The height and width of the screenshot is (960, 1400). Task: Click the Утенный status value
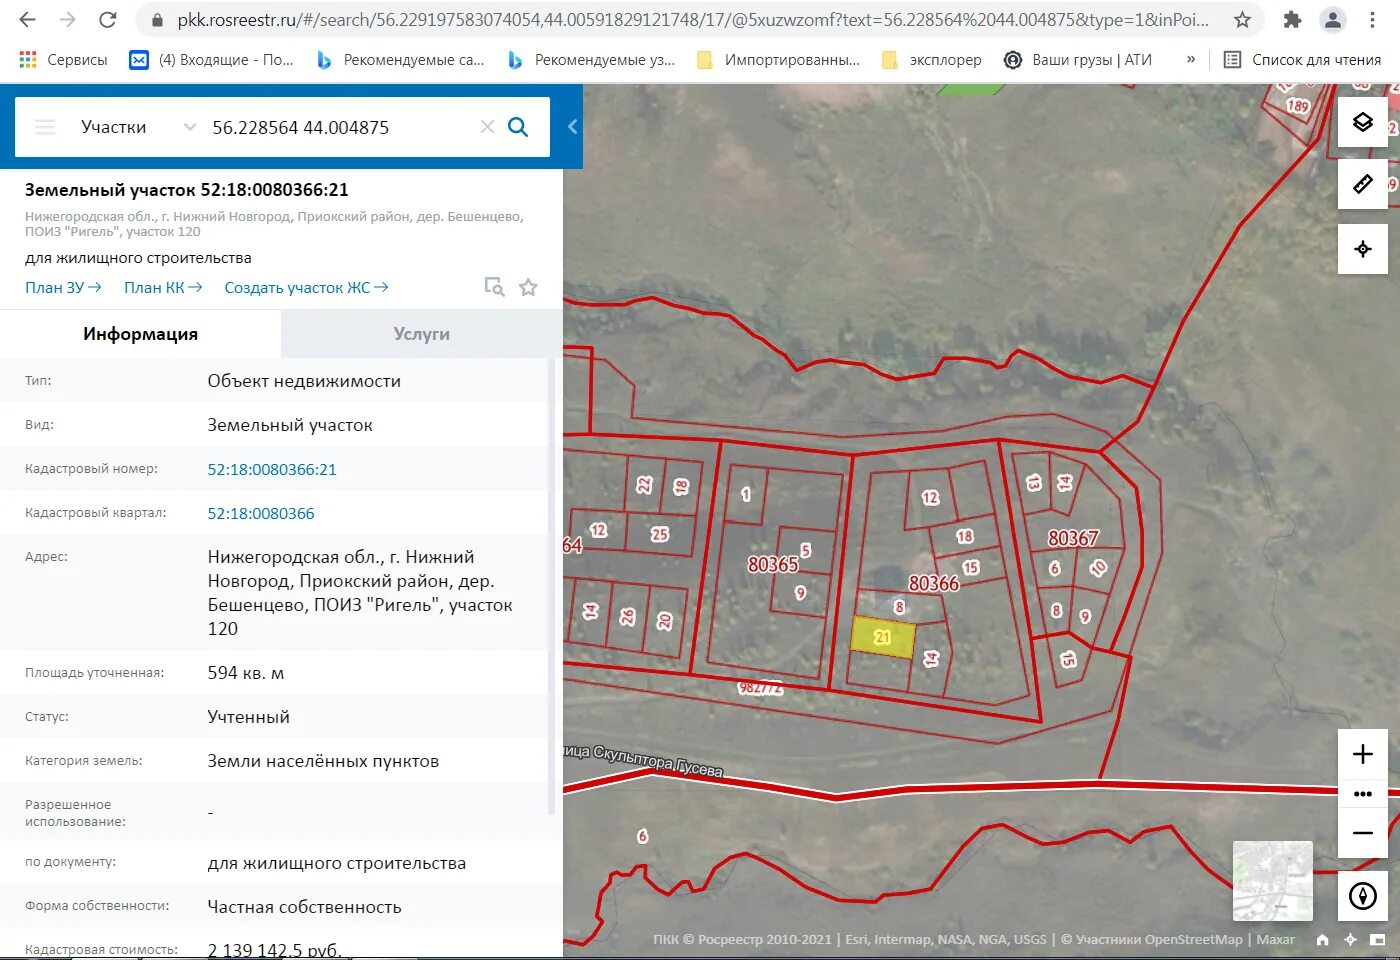point(248,717)
